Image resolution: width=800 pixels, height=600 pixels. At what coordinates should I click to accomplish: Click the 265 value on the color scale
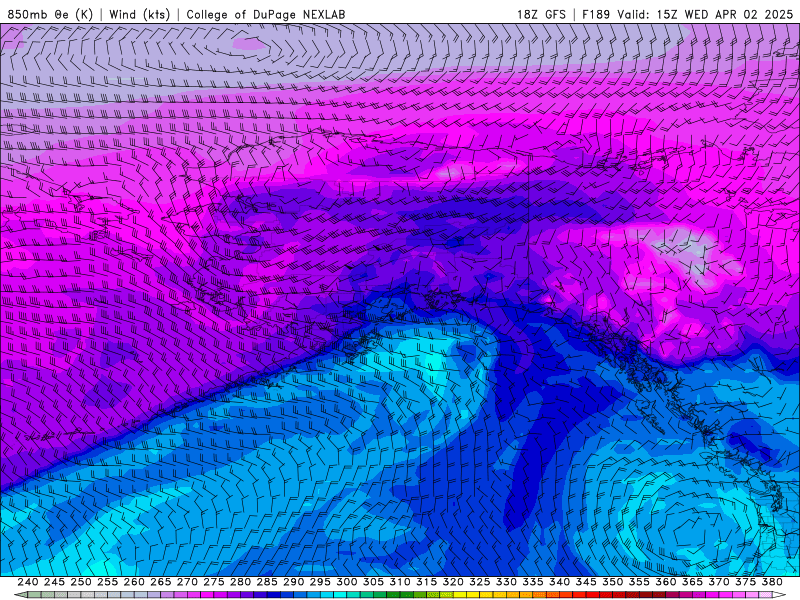tap(160, 582)
